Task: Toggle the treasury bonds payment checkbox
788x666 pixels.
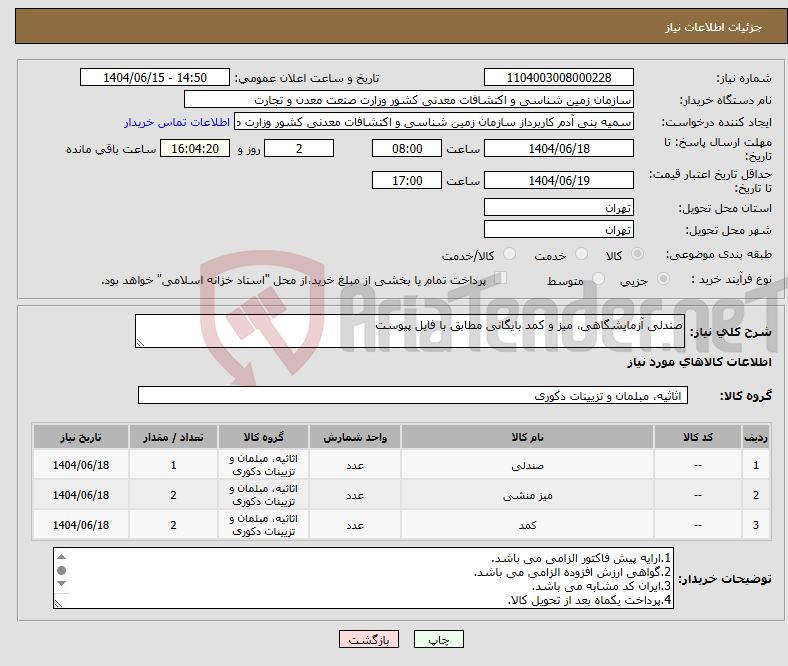Action: pos(502,279)
